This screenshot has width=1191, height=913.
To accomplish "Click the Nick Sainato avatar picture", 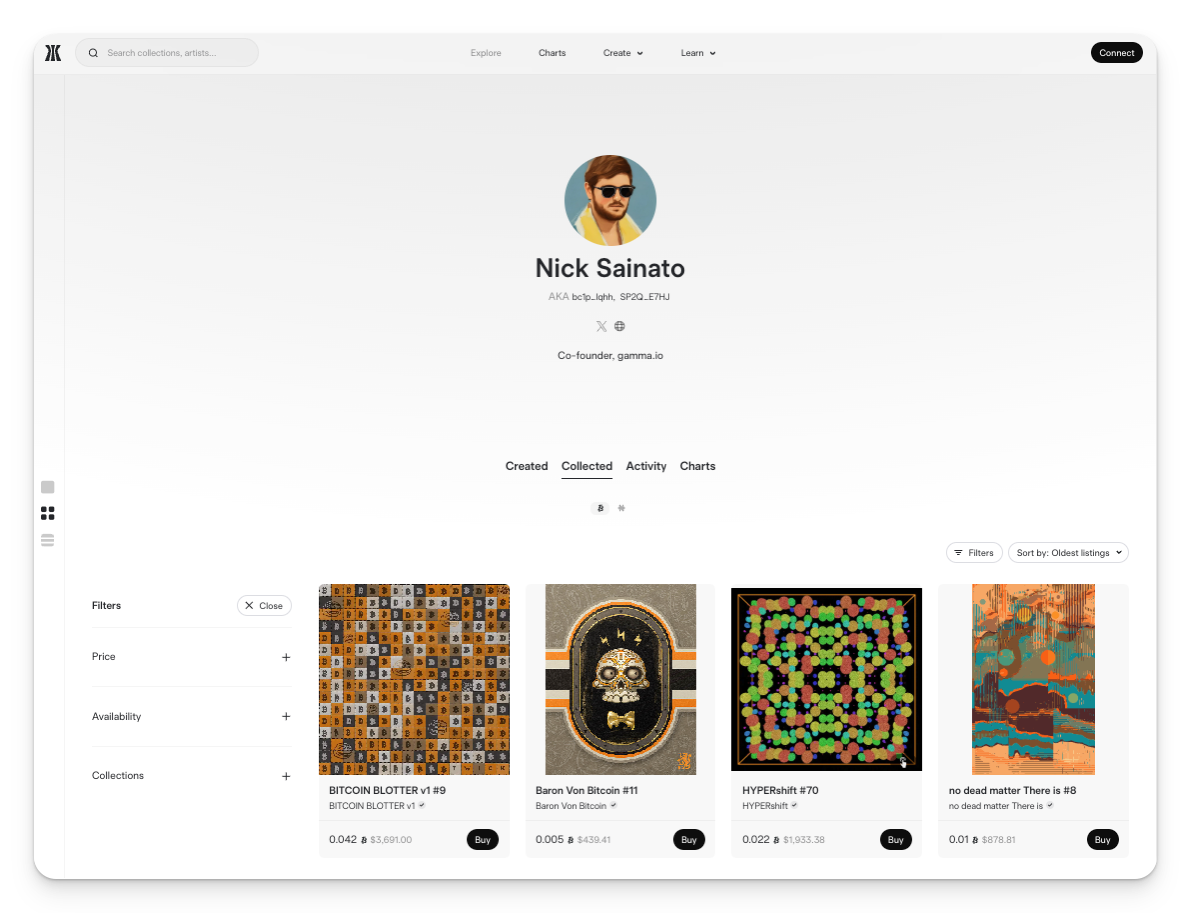I will click(610, 201).
